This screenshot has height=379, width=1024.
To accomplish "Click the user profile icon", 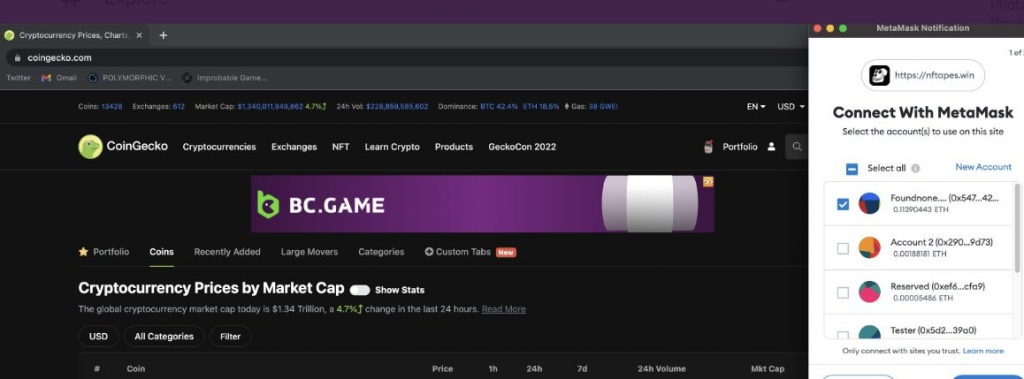I will tap(771, 146).
